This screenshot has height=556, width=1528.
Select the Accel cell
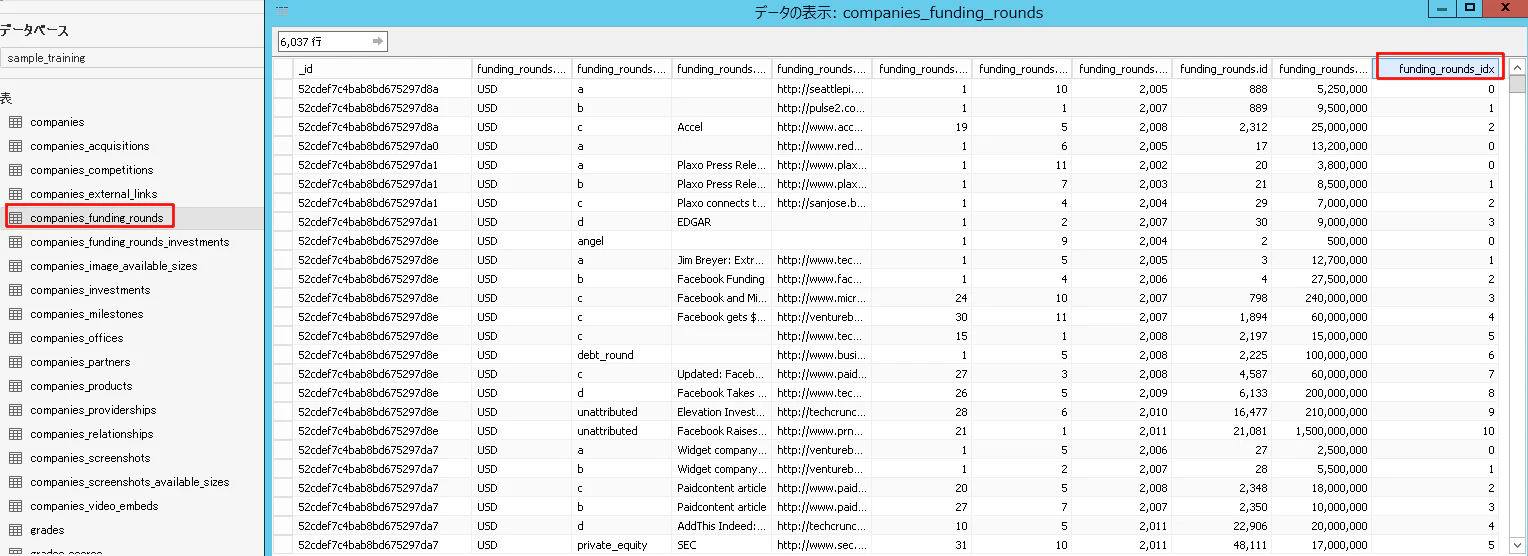[x=721, y=127]
